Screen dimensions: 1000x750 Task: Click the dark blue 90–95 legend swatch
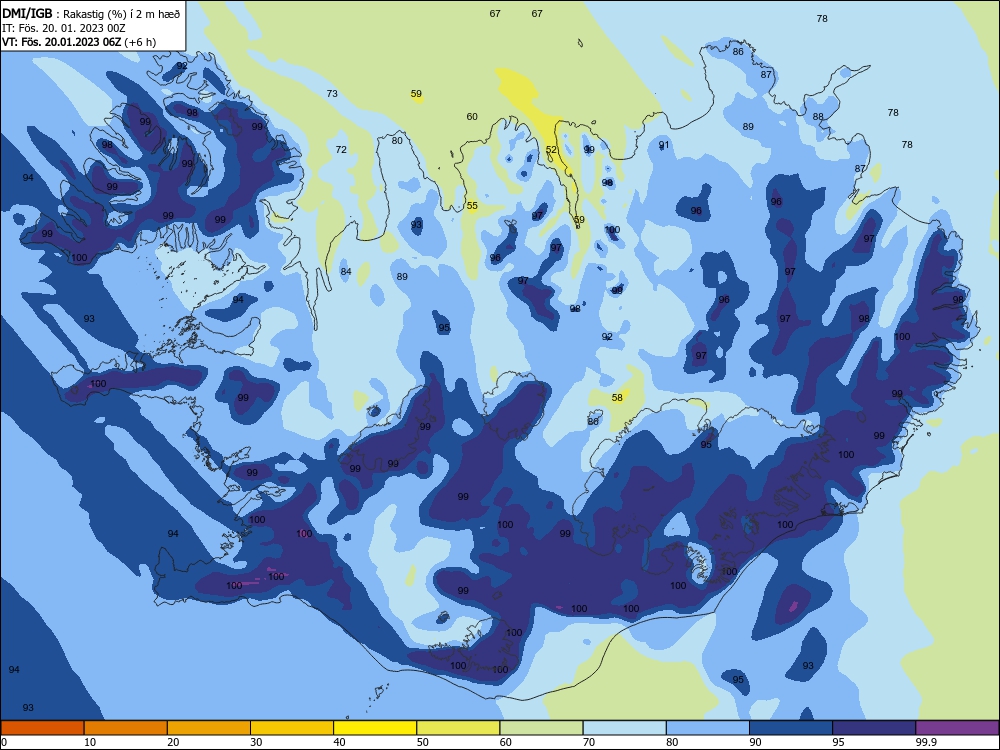point(791,728)
